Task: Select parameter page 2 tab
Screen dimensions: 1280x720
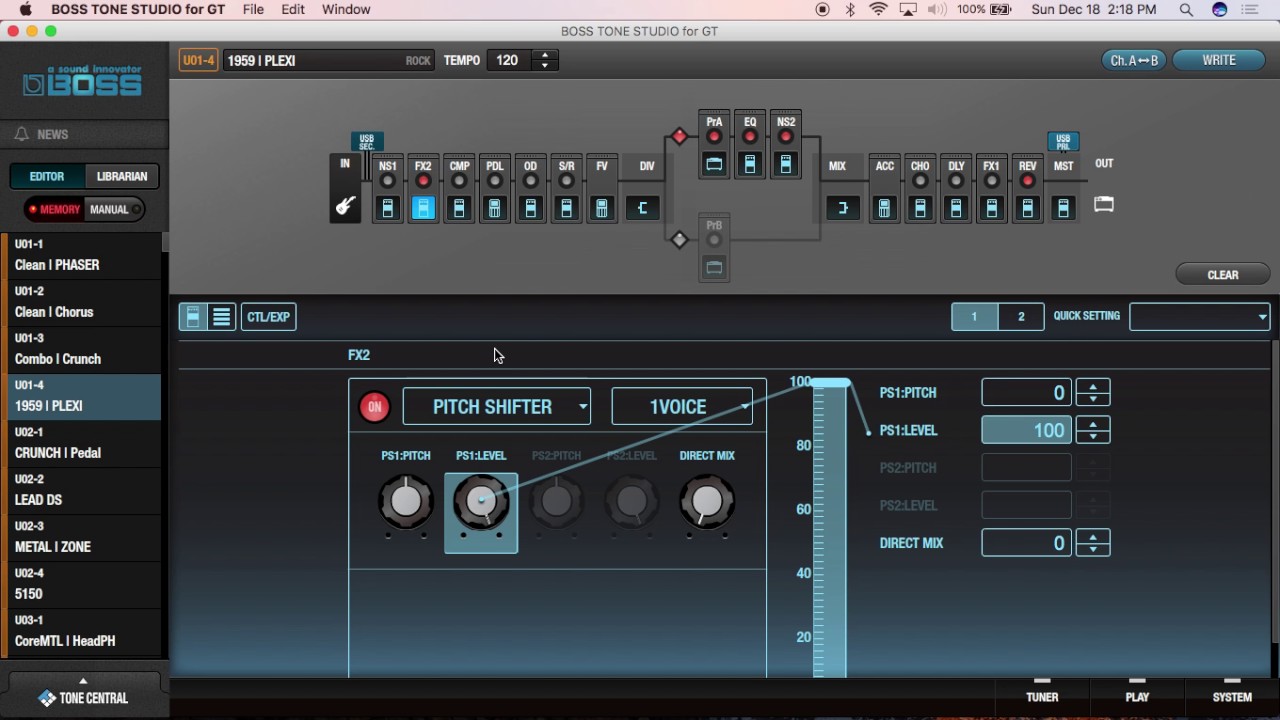Action: (x=1021, y=317)
